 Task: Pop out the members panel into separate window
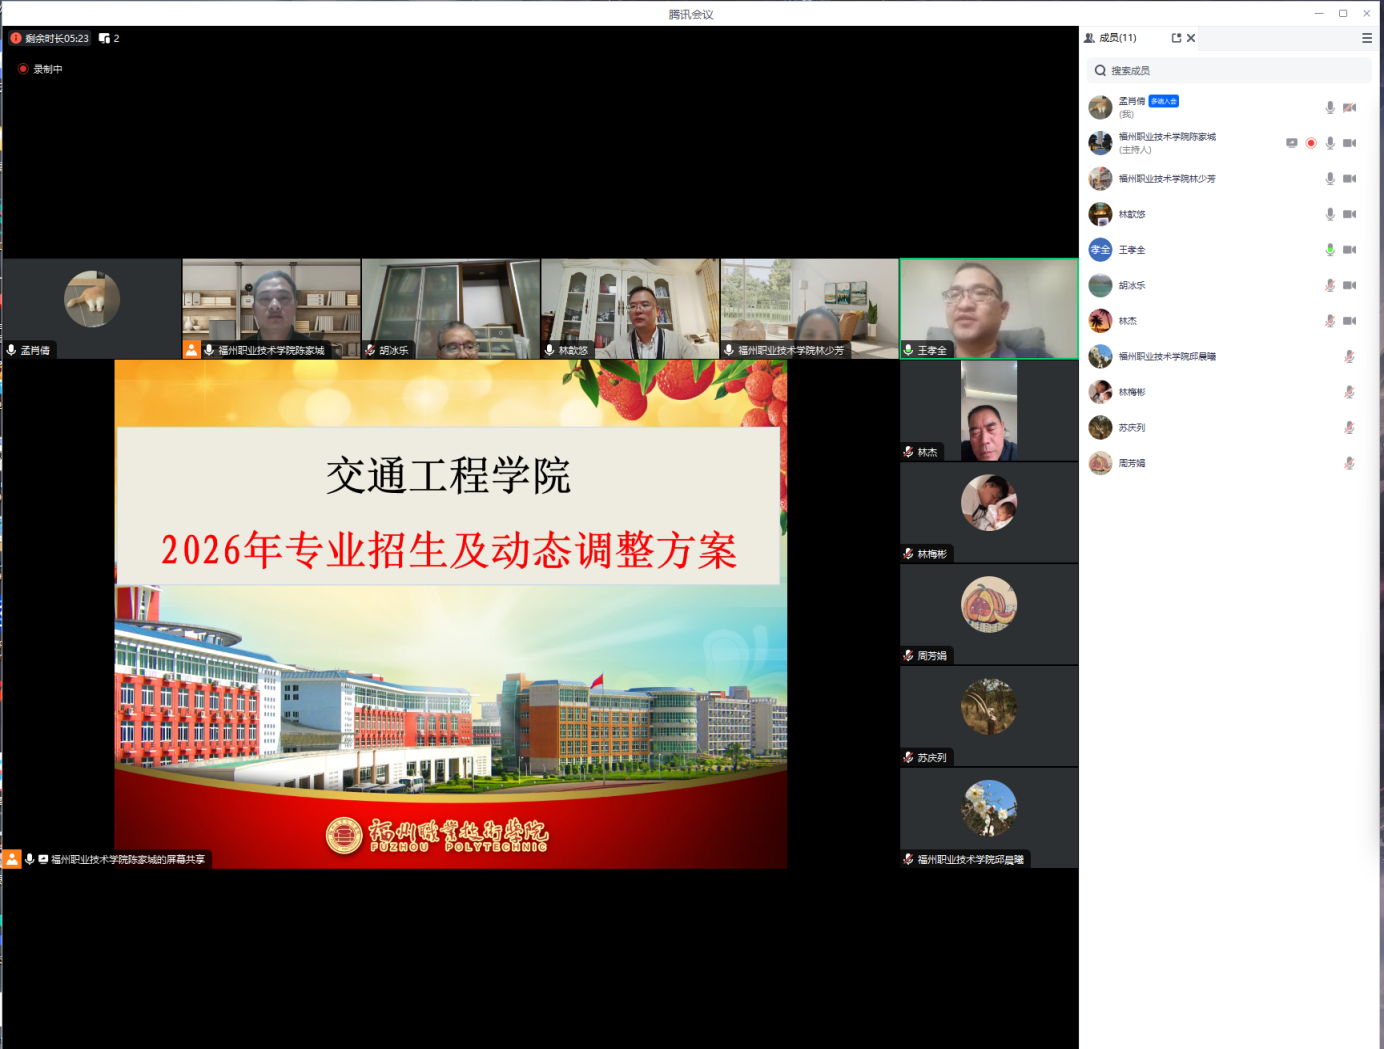[x=1176, y=38]
